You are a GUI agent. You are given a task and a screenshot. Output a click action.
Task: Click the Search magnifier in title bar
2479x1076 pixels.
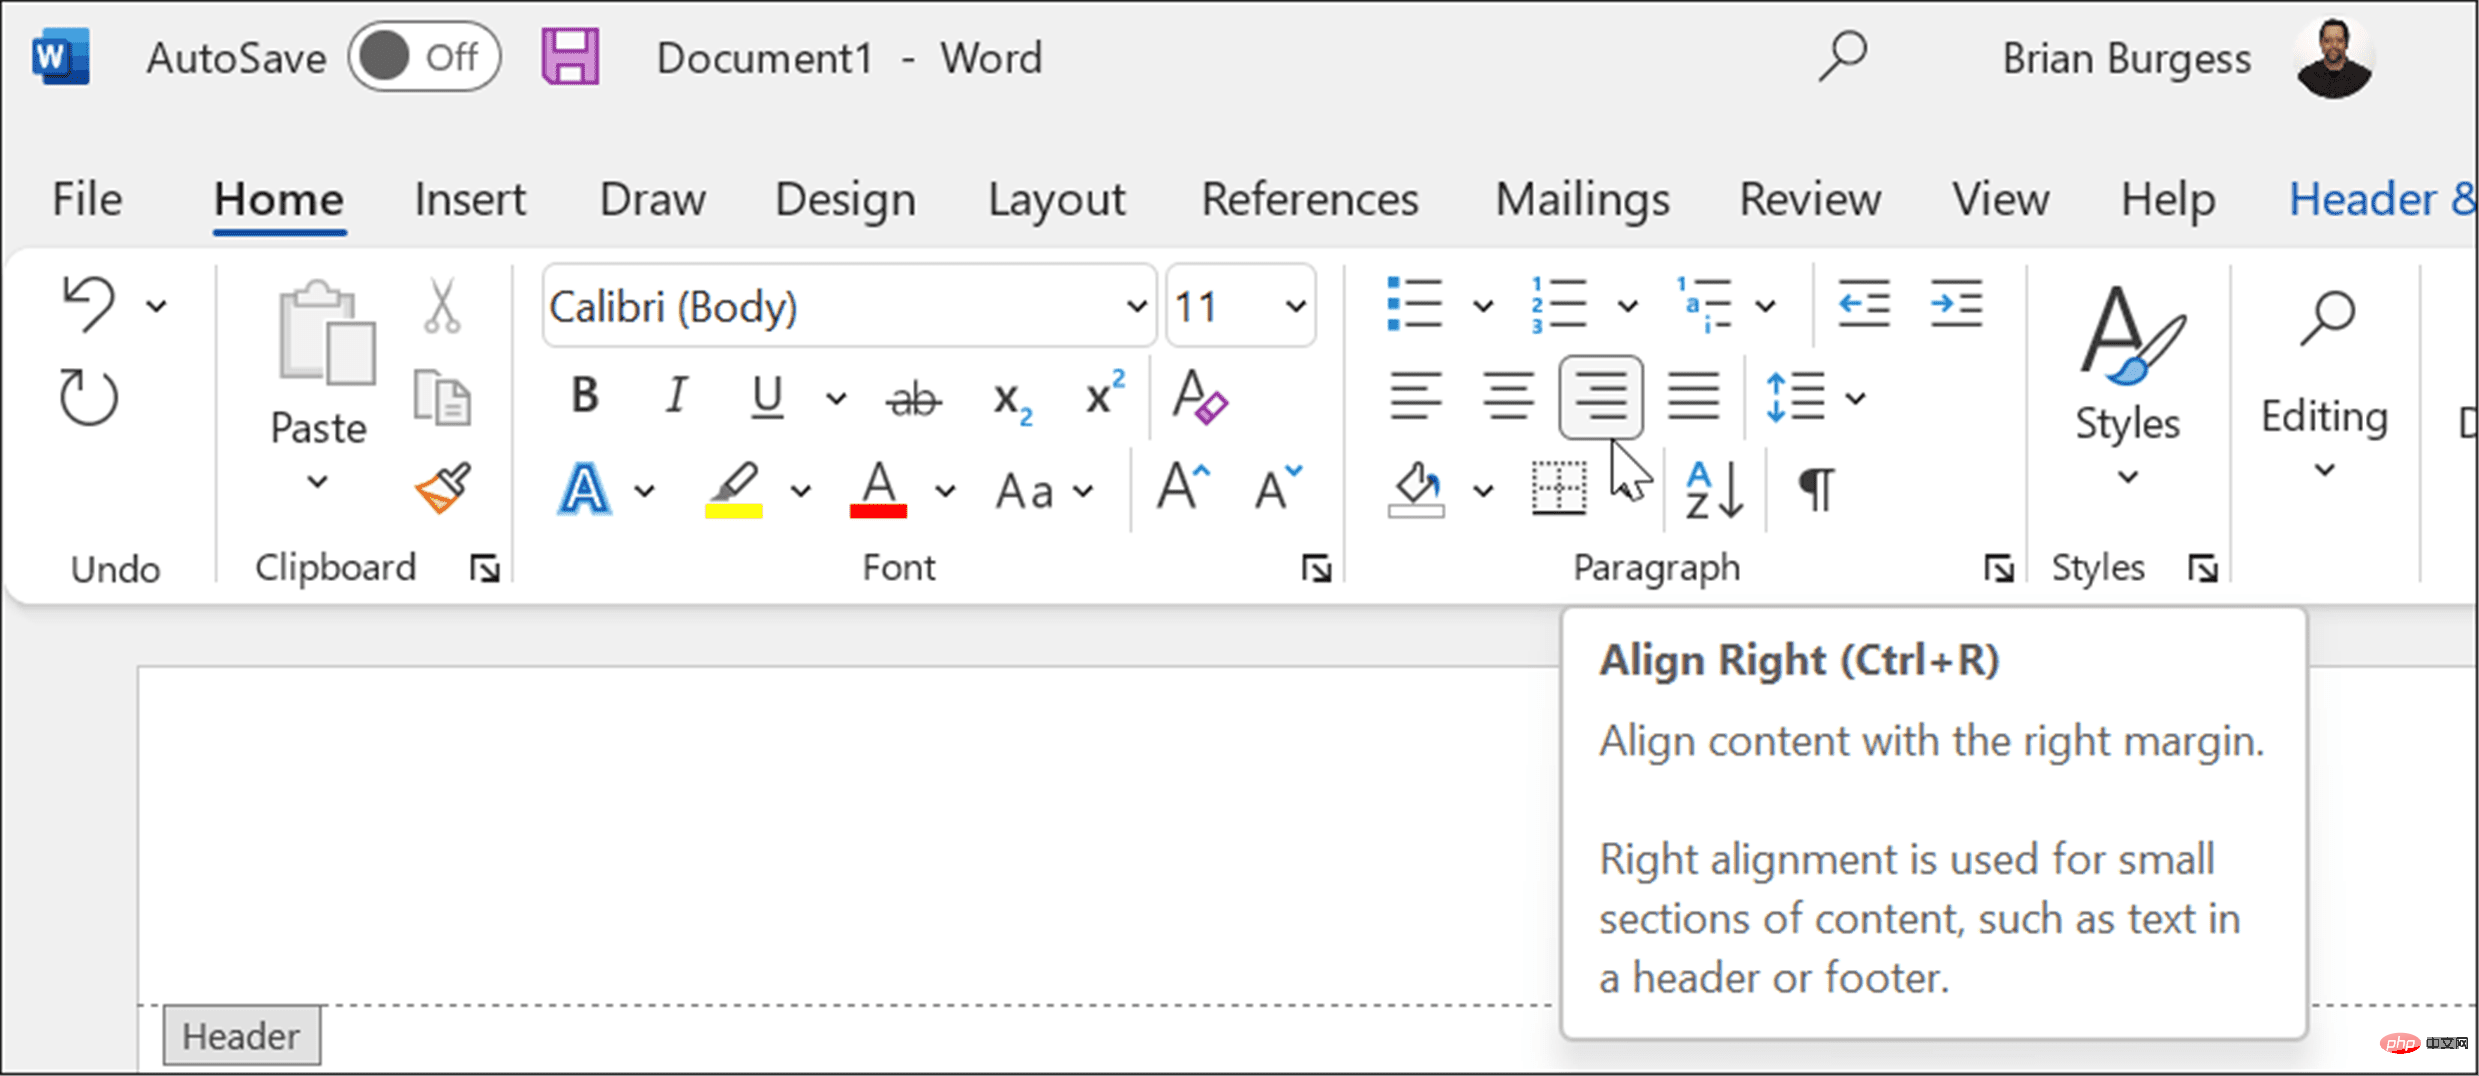click(1841, 57)
